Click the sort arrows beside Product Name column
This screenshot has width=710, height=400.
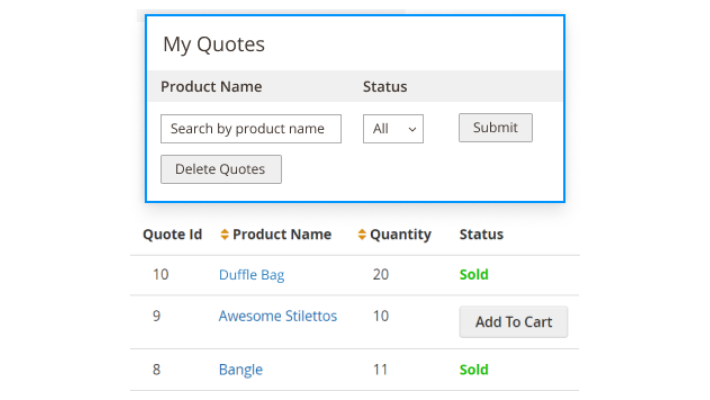pyautogui.click(x=225, y=235)
